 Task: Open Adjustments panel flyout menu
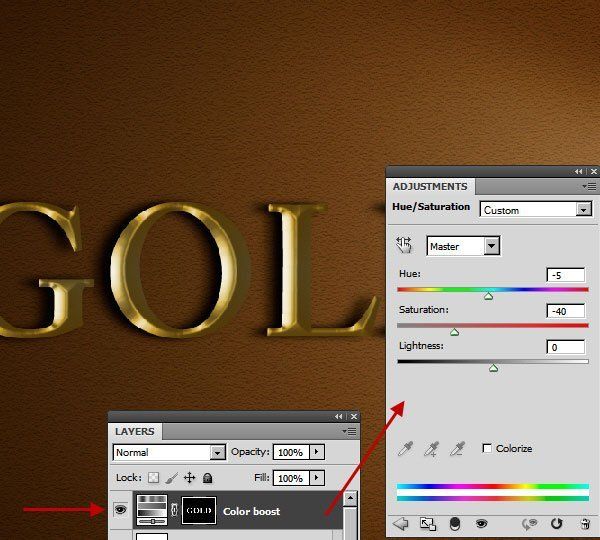point(589,186)
